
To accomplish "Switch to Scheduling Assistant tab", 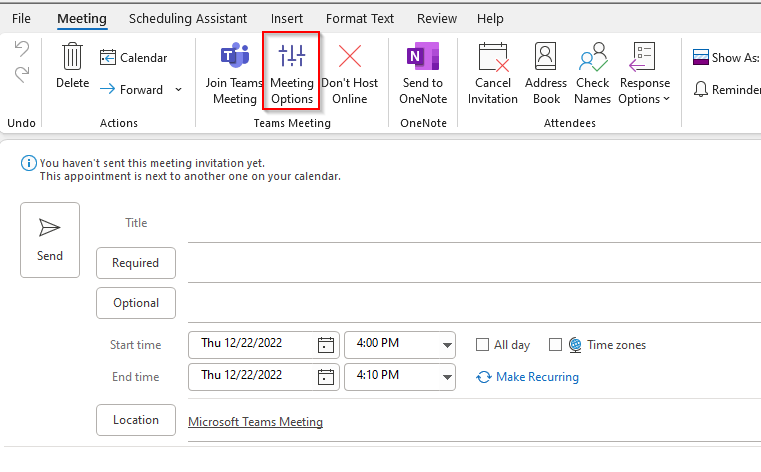I will click(x=188, y=18).
